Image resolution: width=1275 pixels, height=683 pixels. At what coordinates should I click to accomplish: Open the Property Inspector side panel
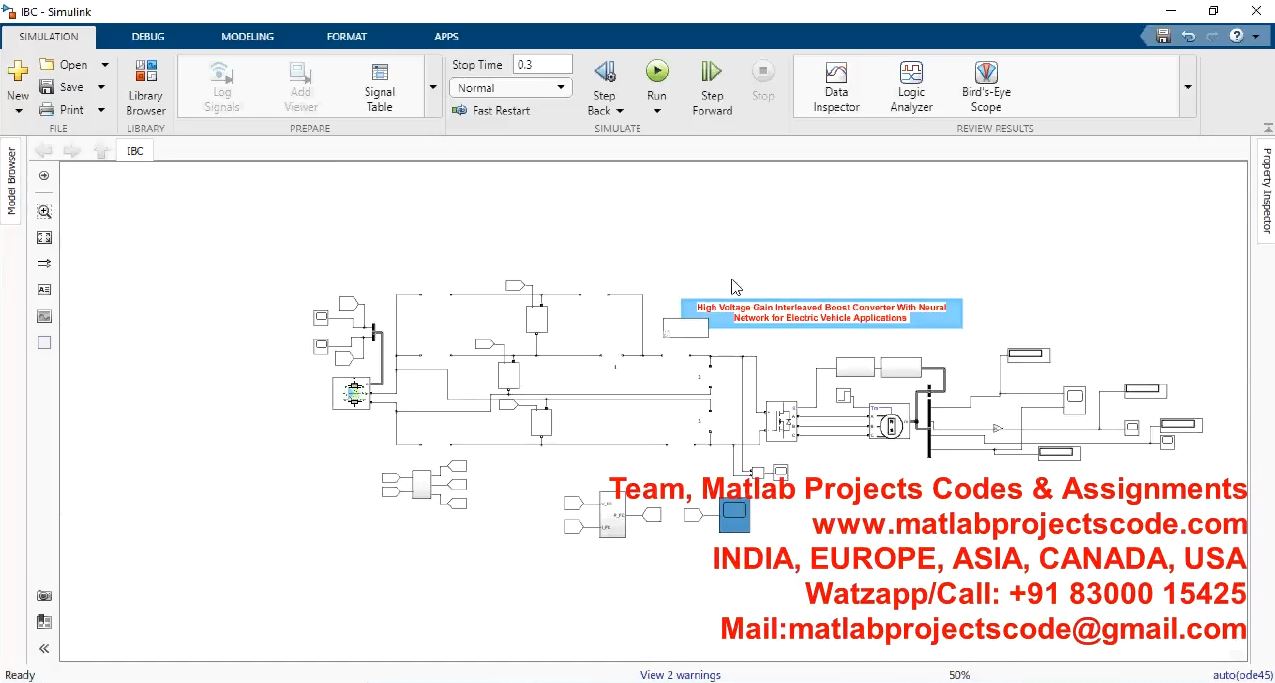click(x=1266, y=190)
